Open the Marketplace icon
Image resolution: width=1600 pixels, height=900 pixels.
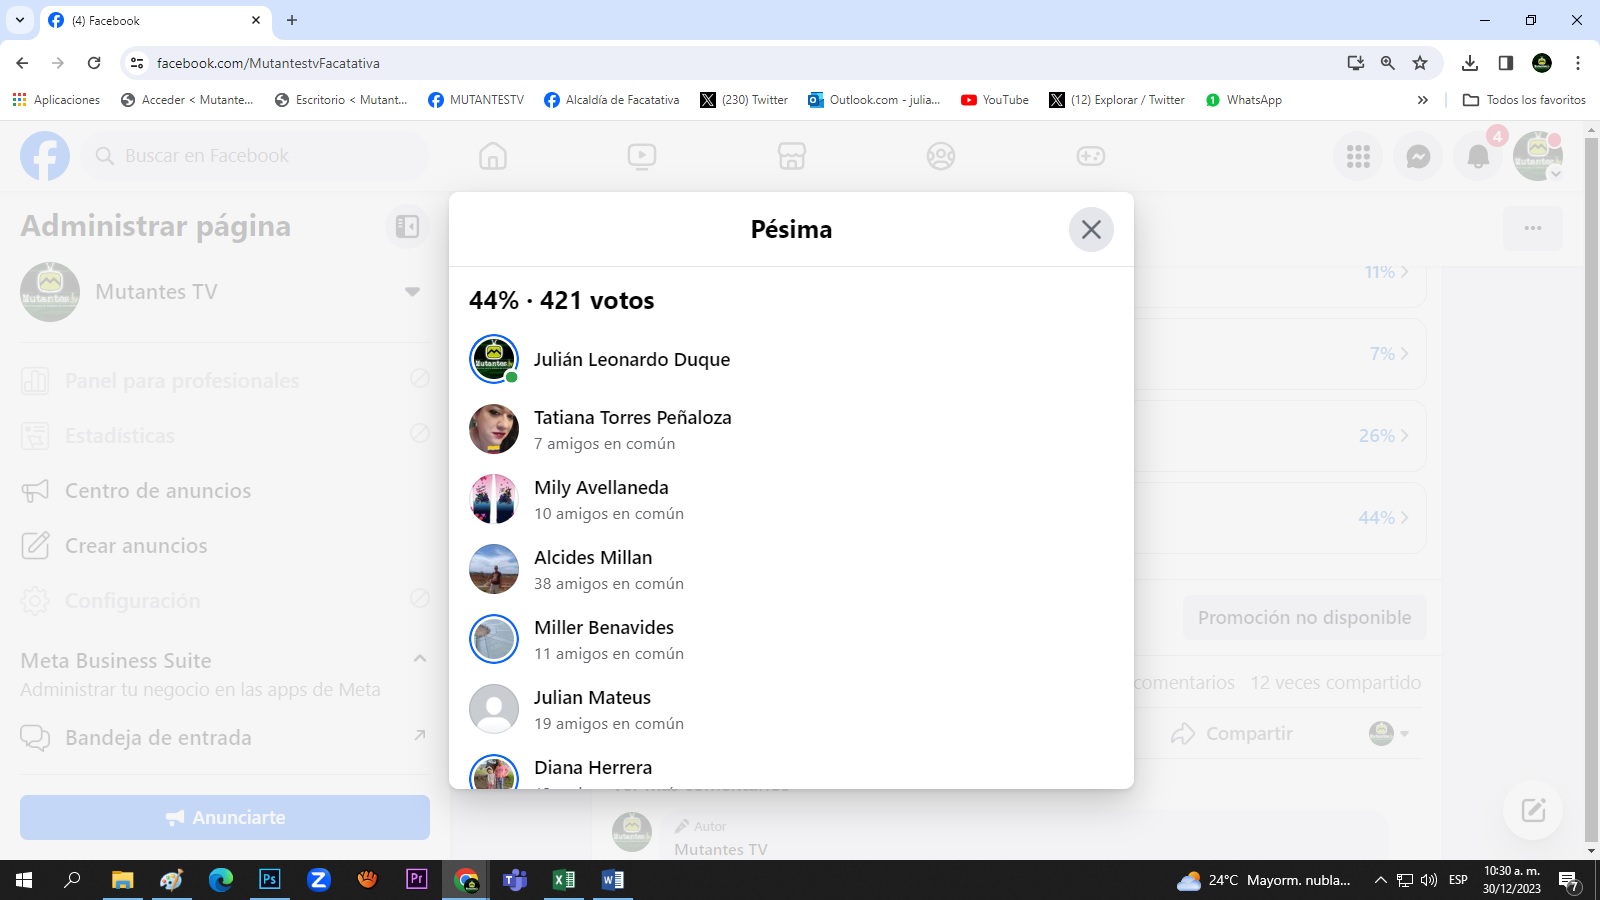coord(792,157)
